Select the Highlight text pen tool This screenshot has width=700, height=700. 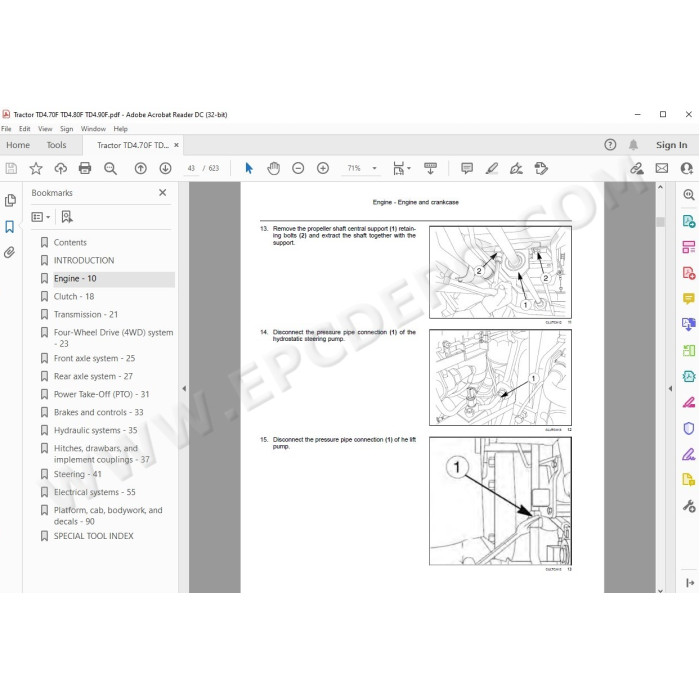492,168
